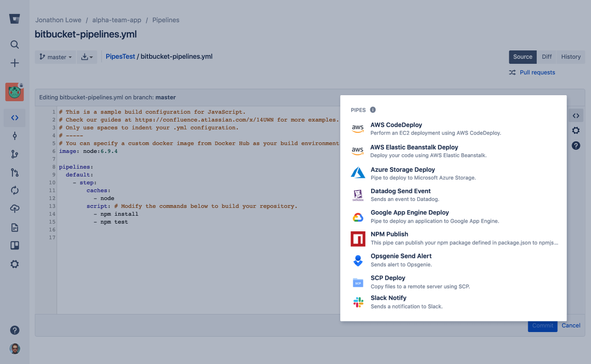Image resolution: width=591 pixels, height=364 pixels.
Task: Click the plus create icon in sidebar
Action: 14,63
